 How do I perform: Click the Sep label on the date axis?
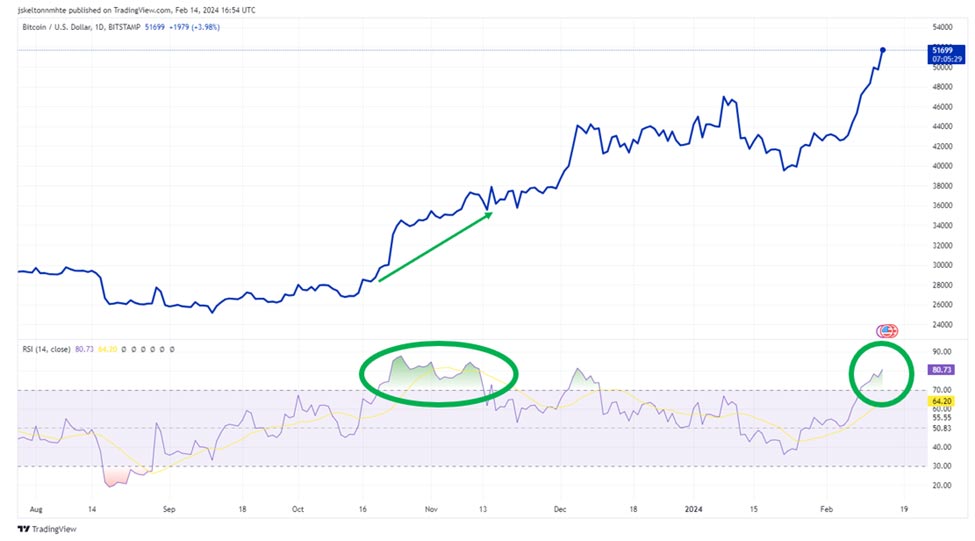coord(168,508)
